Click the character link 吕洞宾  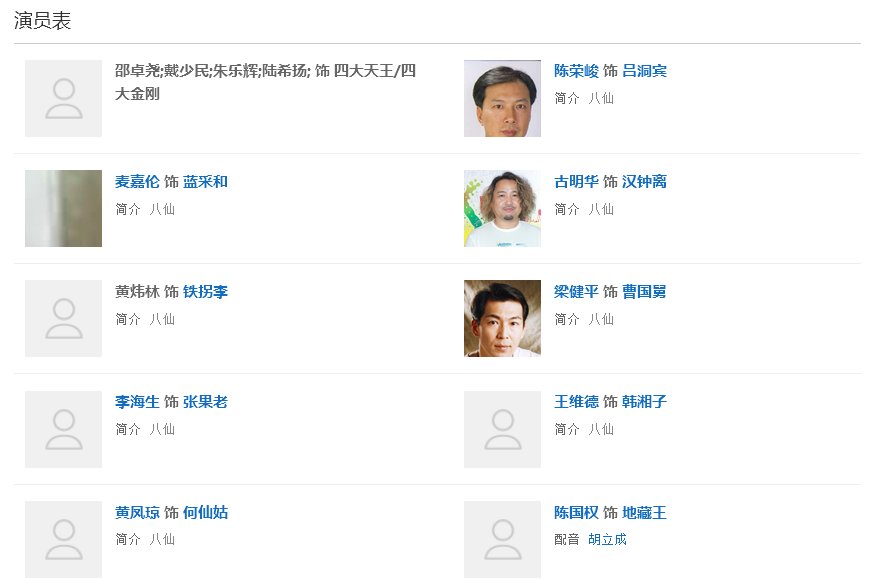[x=646, y=70]
